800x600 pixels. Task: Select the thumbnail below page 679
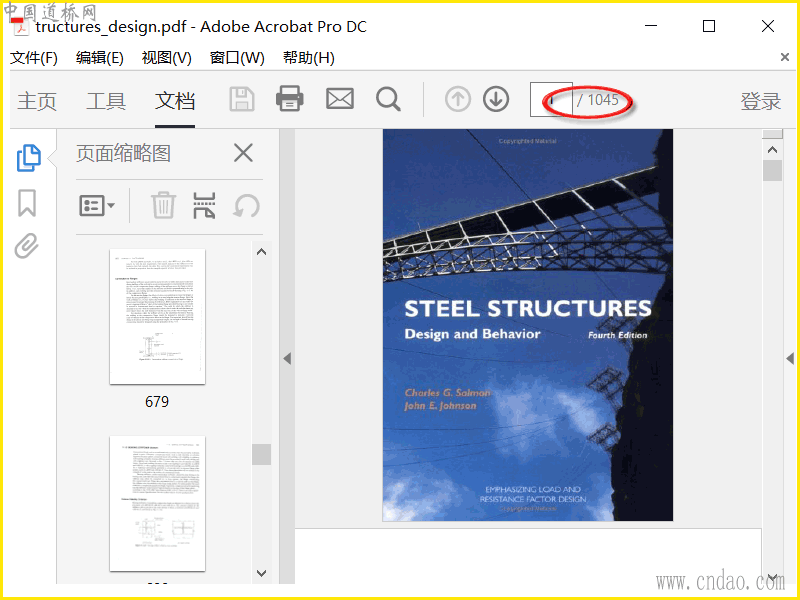pos(157,504)
